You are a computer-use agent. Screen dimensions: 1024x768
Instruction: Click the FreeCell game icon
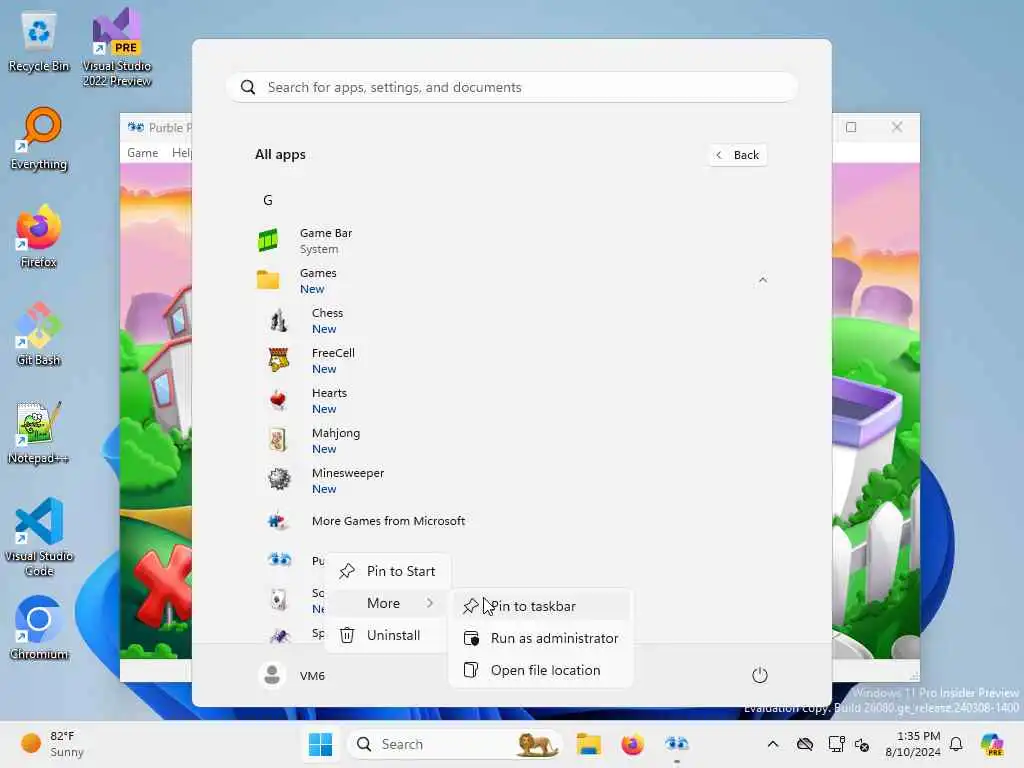[279, 360]
